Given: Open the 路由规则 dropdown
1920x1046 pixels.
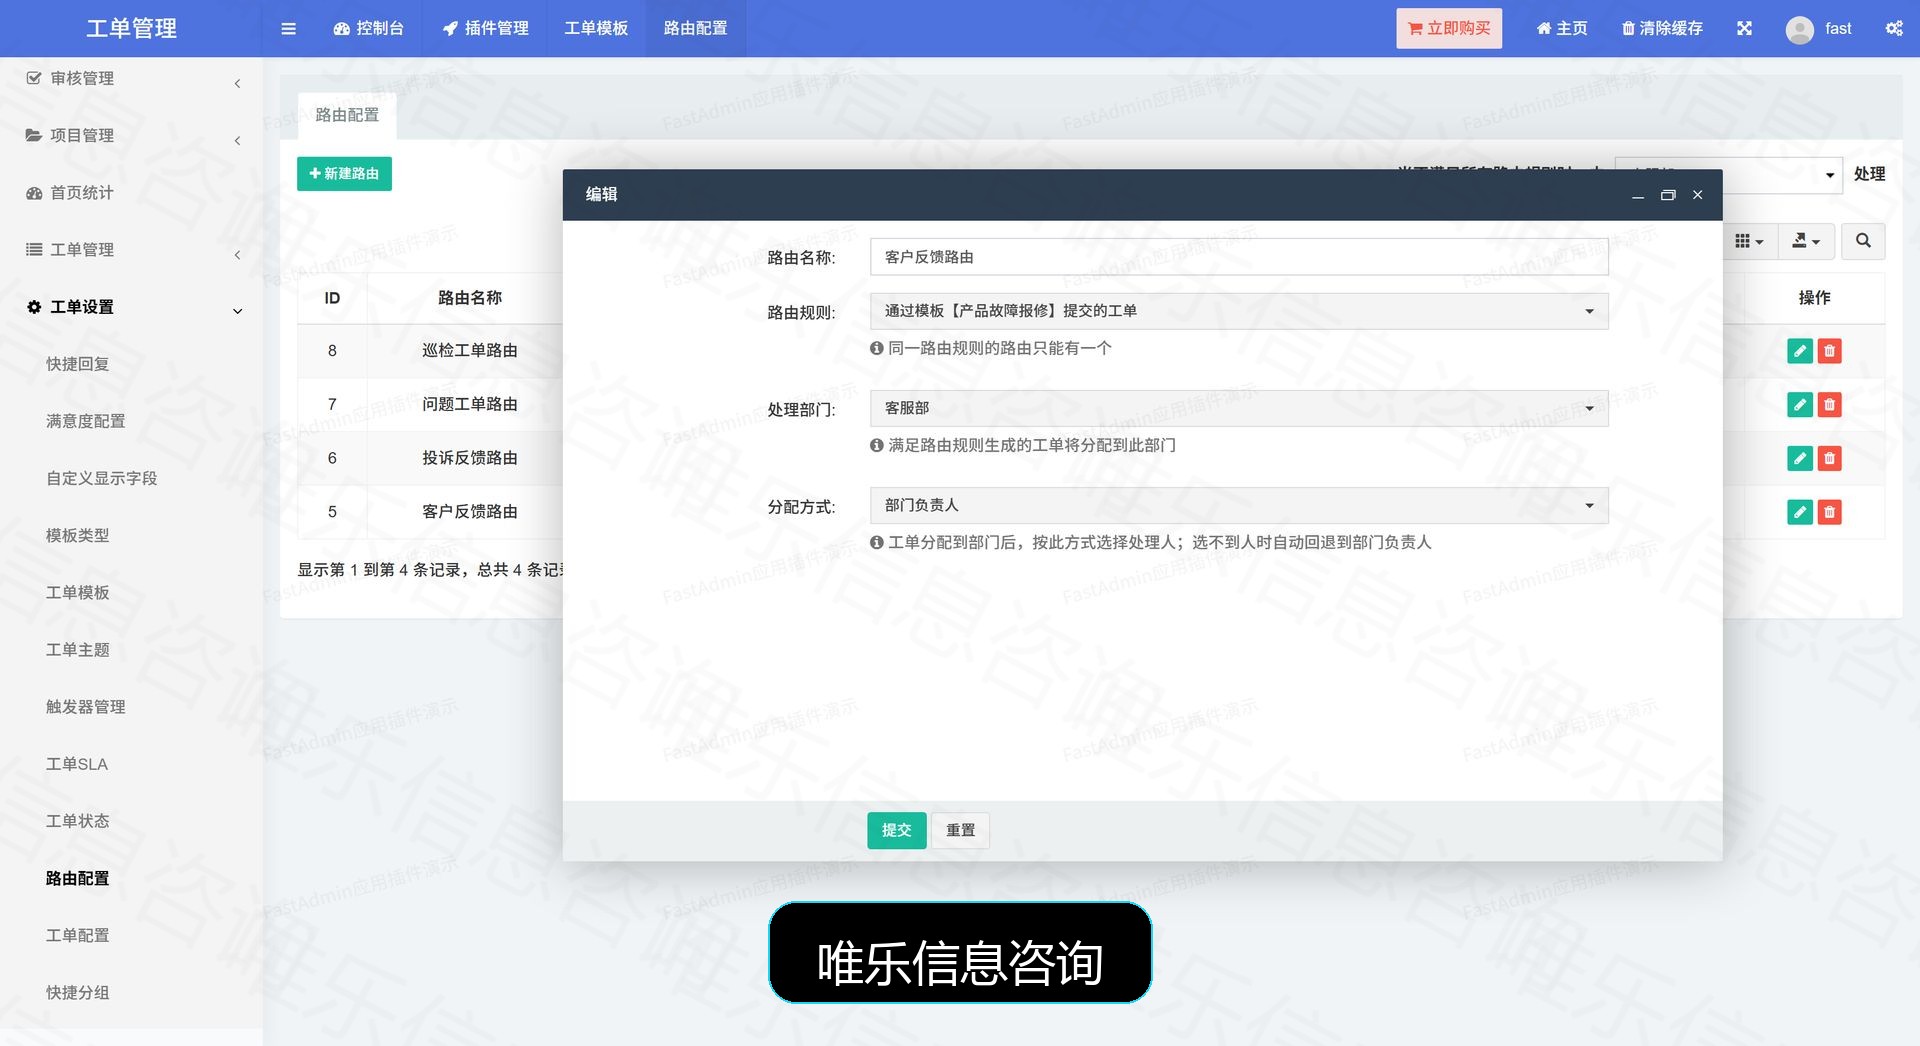Looking at the screenshot, I should tap(1239, 311).
